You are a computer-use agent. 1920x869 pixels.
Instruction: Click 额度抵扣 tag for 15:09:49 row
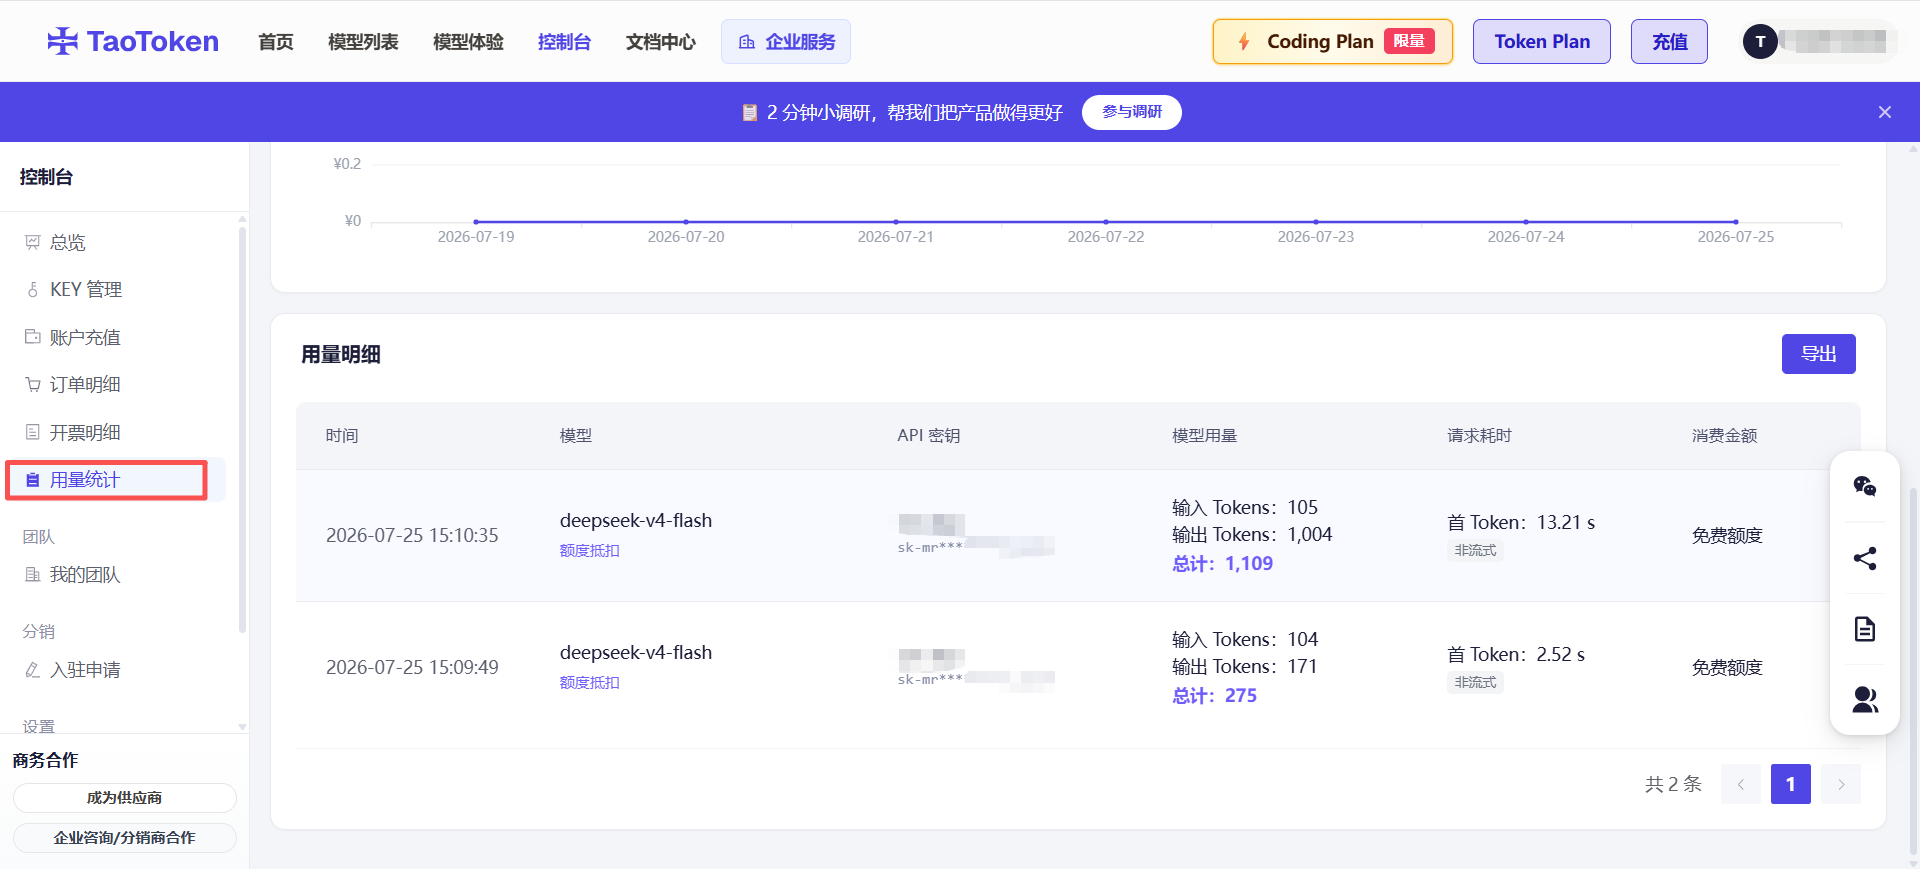tap(589, 683)
